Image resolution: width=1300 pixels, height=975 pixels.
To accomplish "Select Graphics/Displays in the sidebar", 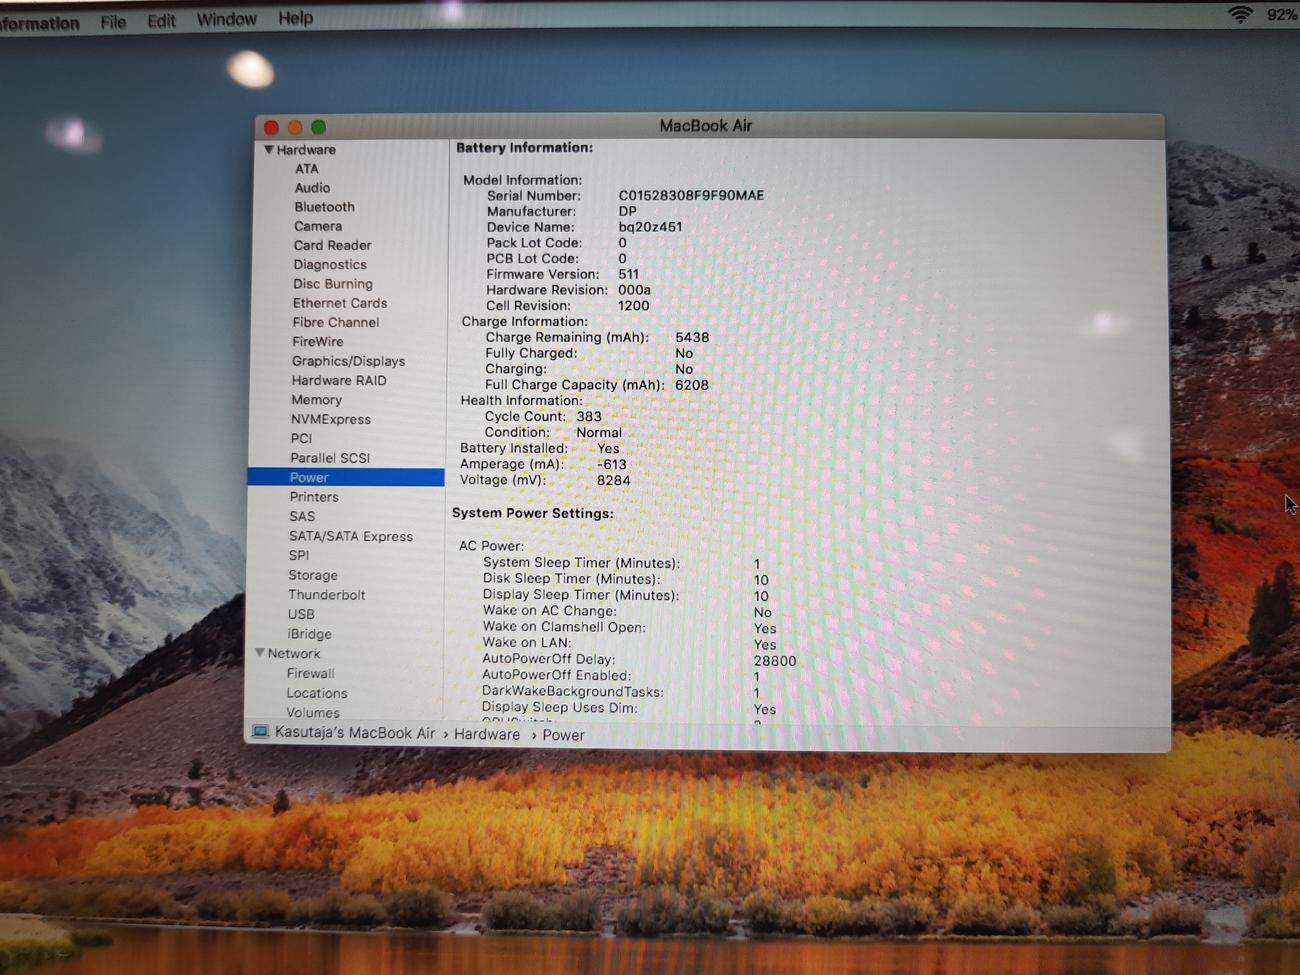I will (348, 361).
